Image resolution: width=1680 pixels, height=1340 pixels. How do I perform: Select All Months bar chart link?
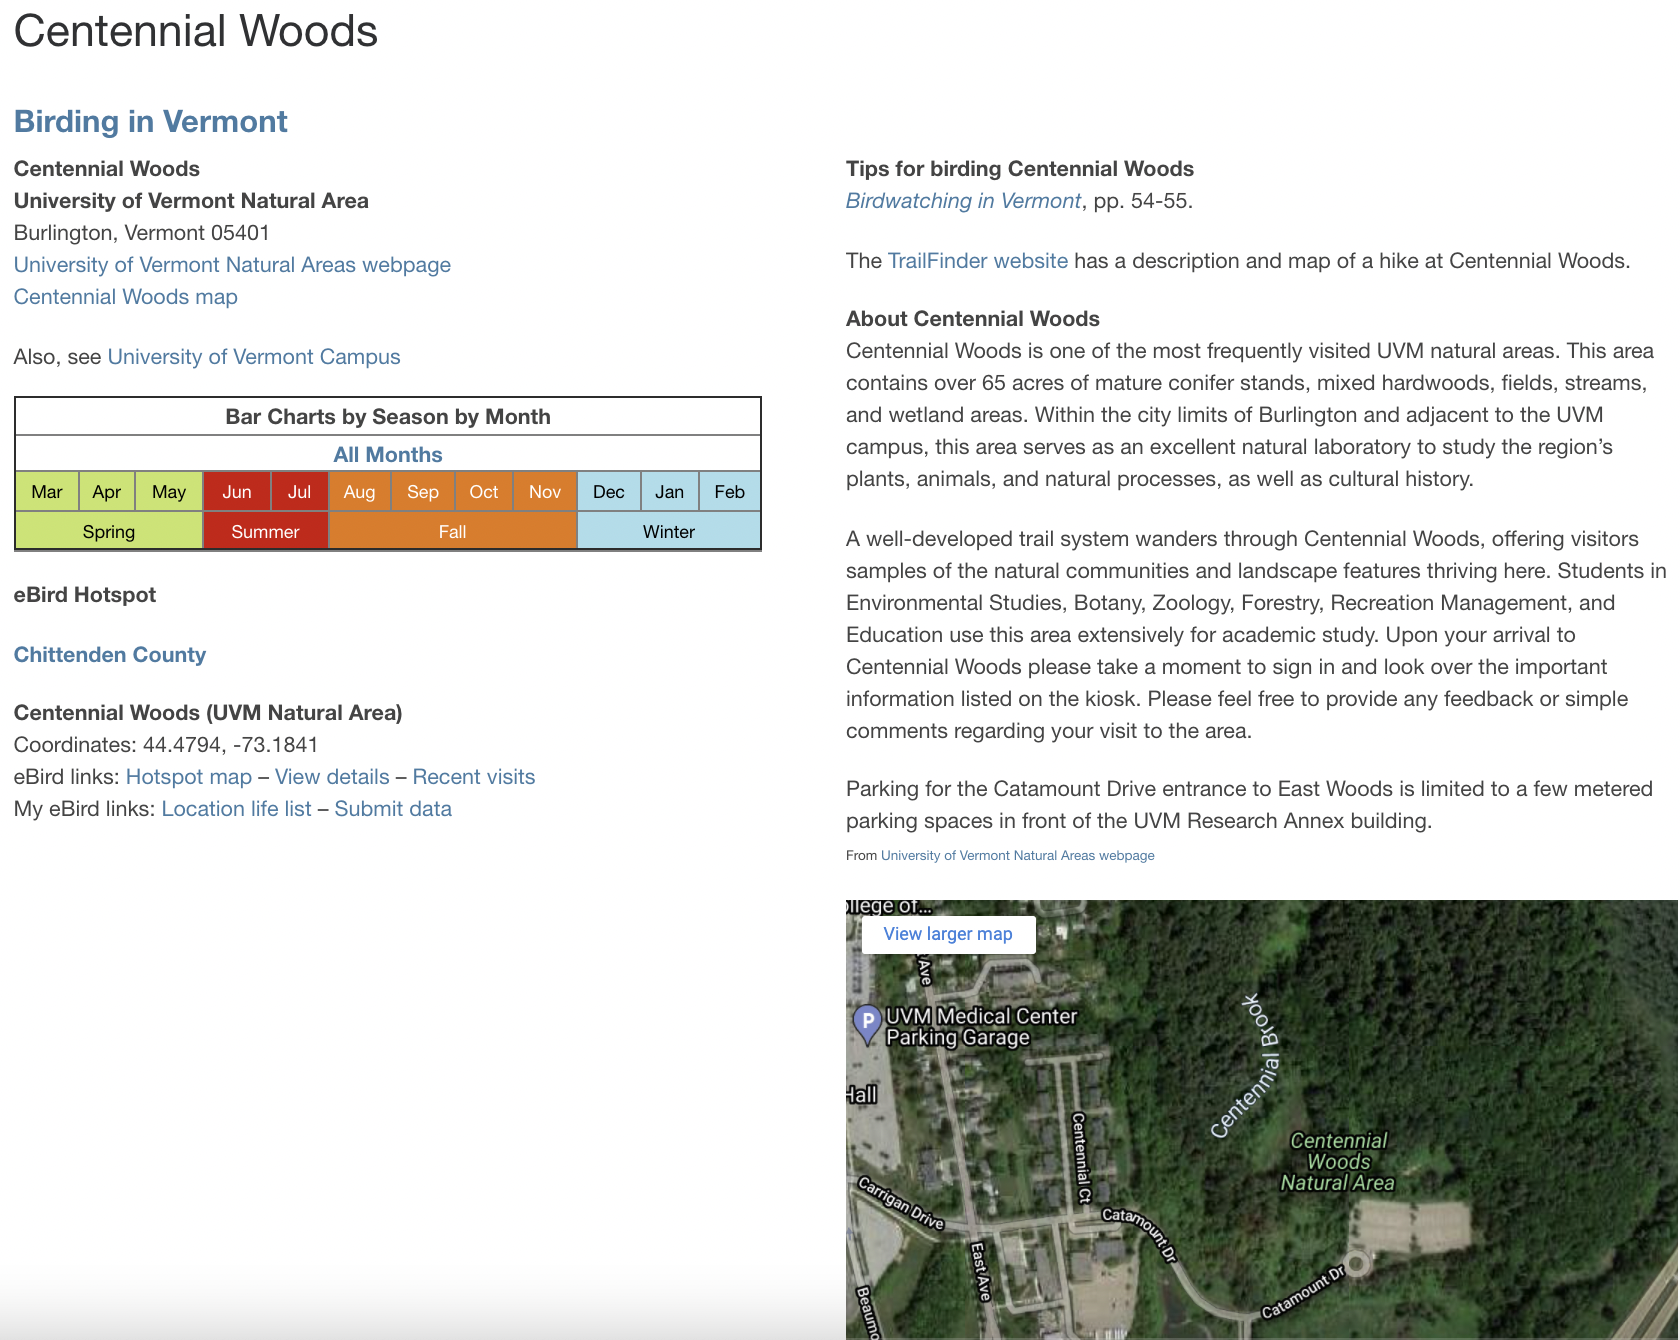click(x=387, y=454)
